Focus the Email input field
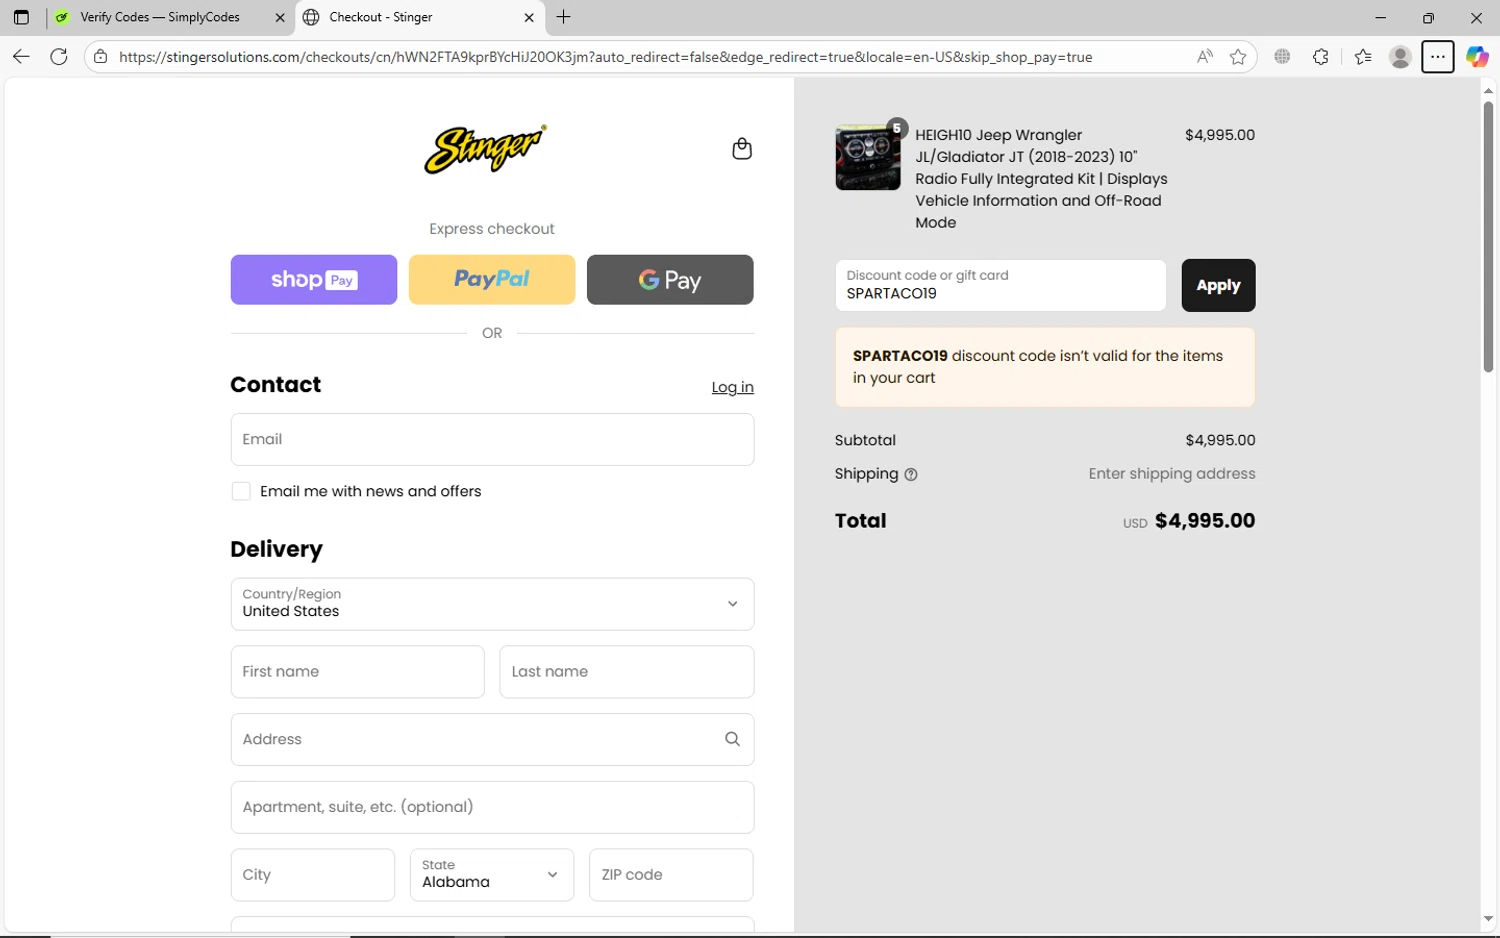The image size is (1500, 938). click(x=492, y=440)
